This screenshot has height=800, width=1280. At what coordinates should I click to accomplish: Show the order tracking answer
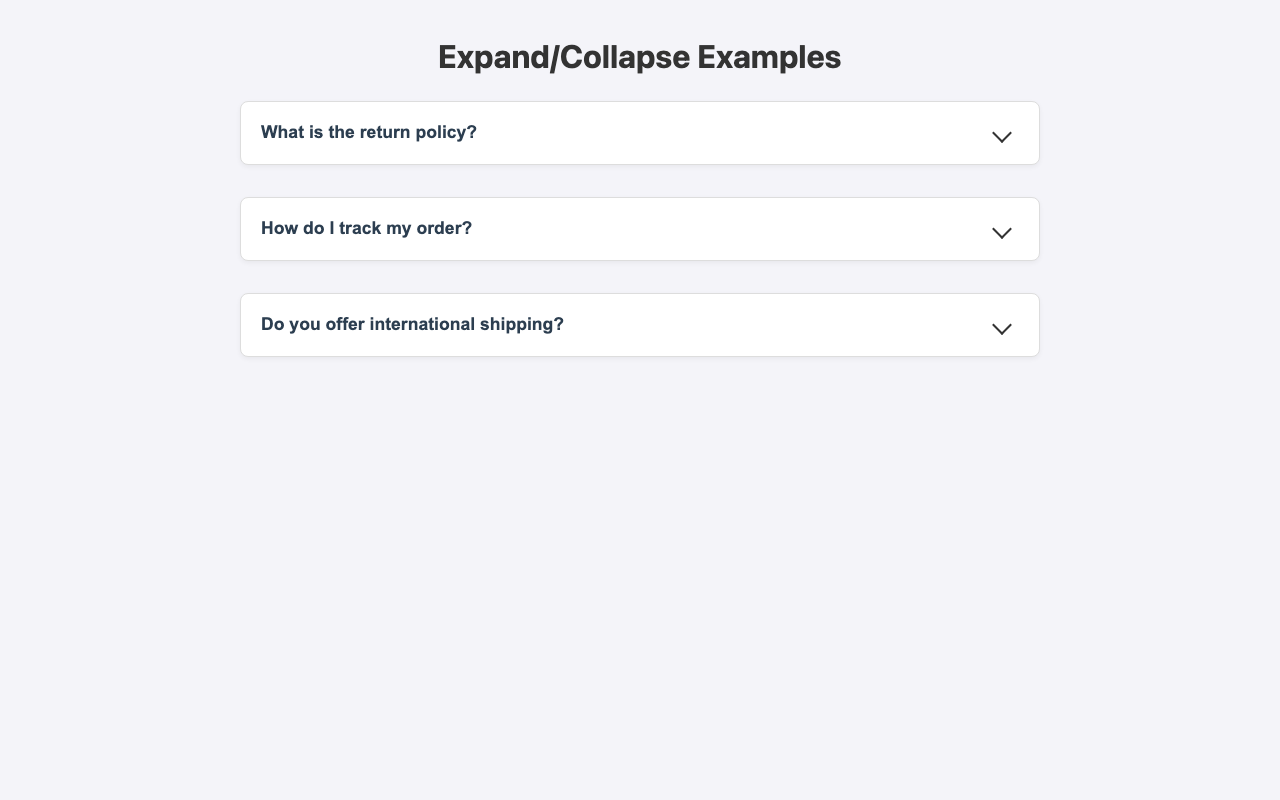[x=640, y=229]
